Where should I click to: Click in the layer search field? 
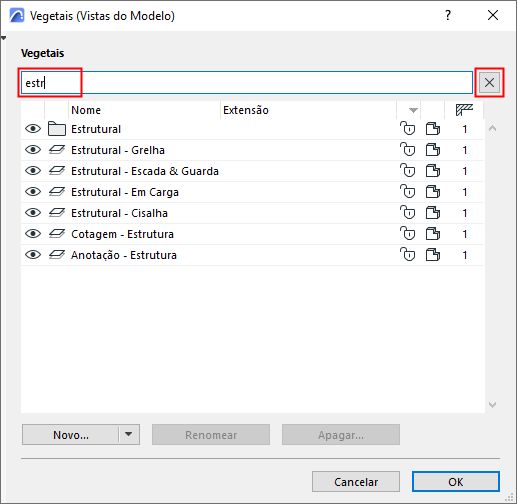coord(247,82)
